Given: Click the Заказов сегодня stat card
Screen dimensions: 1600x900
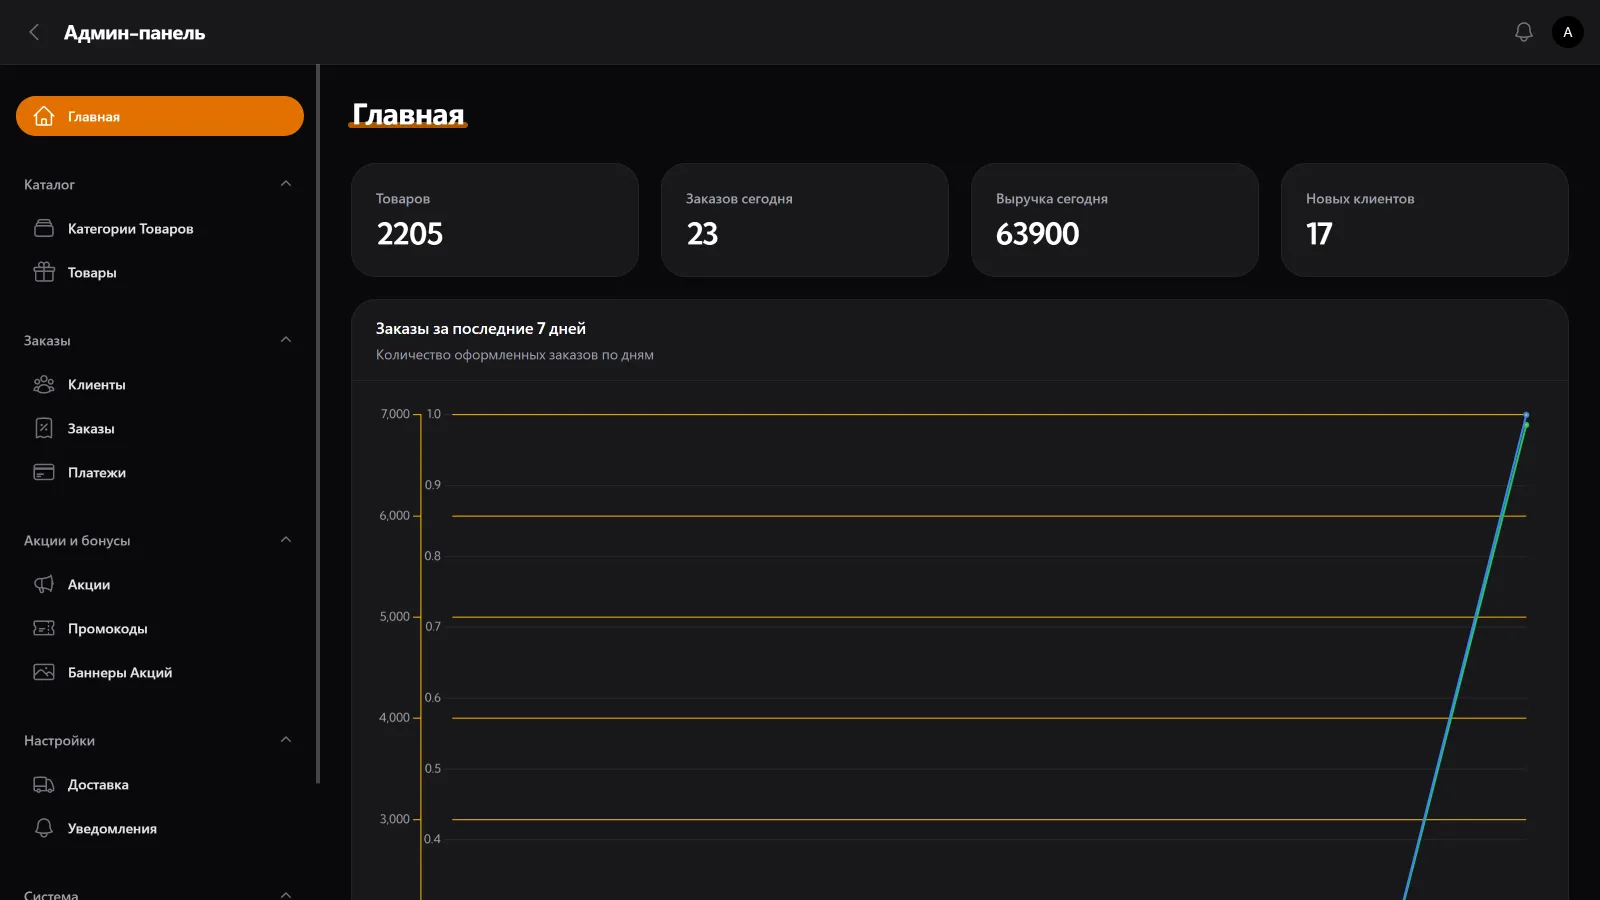Looking at the screenshot, I should coord(804,220).
